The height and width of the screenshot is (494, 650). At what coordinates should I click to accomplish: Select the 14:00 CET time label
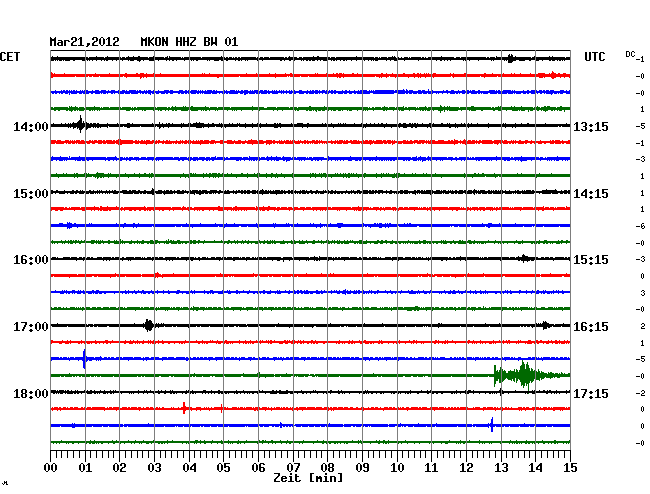(x=31, y=126)
